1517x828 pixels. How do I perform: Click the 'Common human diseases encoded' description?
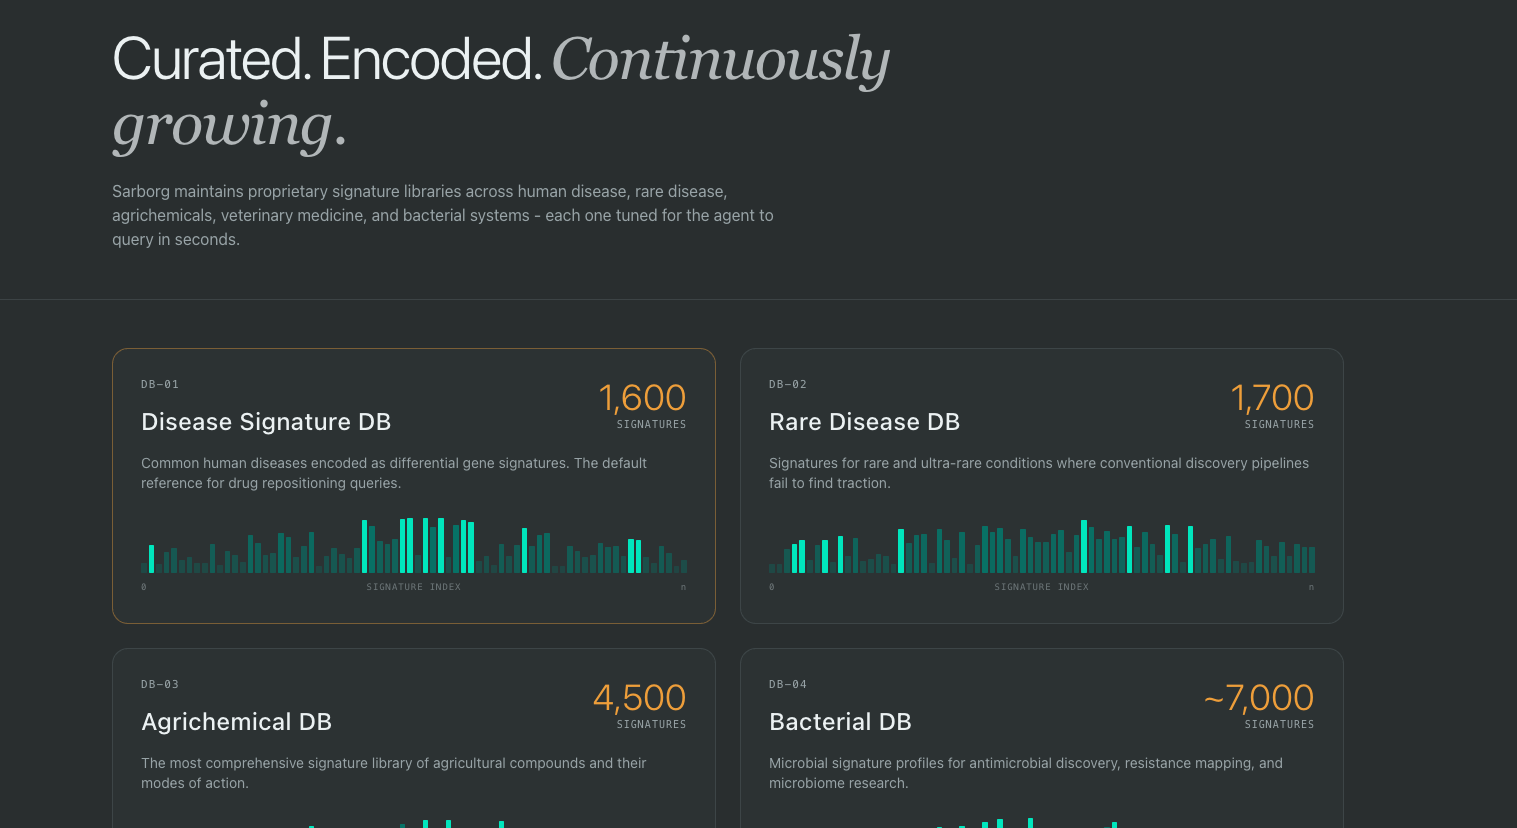[x=394, y=473]
